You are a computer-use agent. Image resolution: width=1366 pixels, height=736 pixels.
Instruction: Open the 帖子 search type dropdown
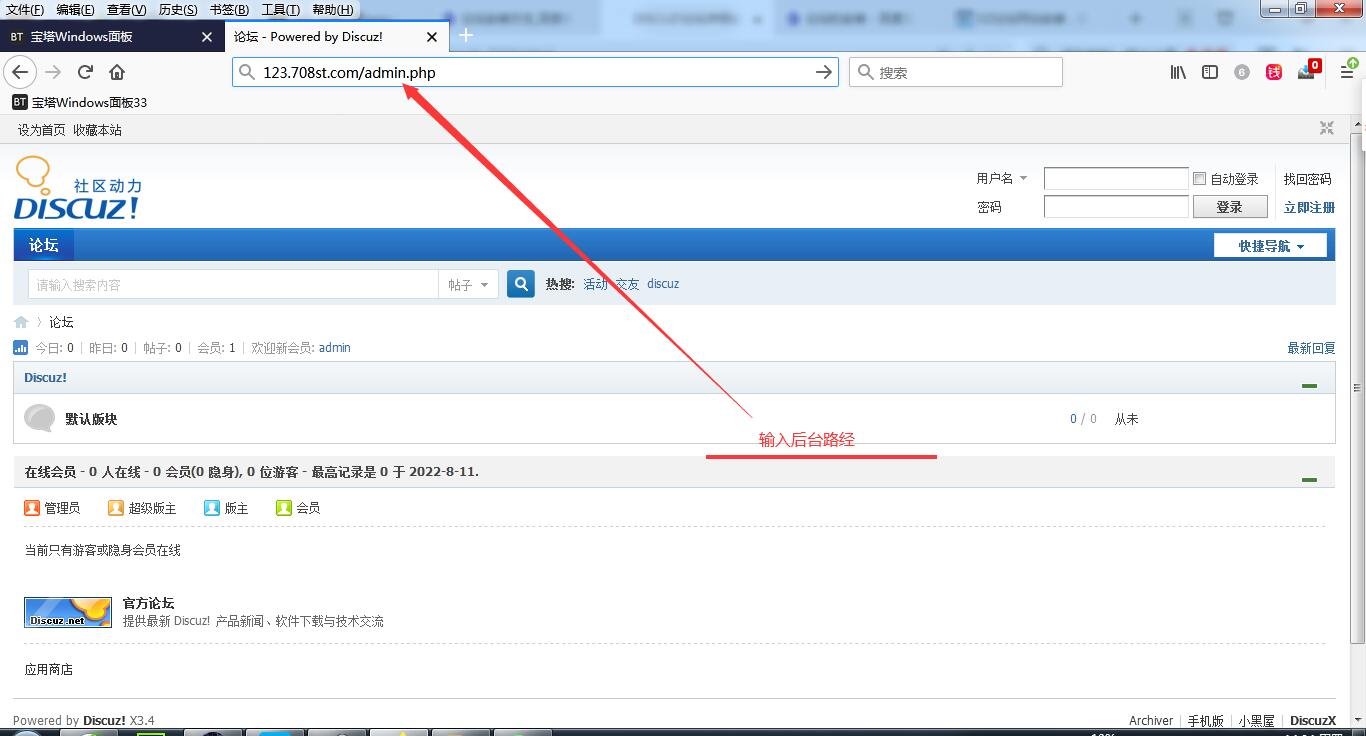coord(468,285)
